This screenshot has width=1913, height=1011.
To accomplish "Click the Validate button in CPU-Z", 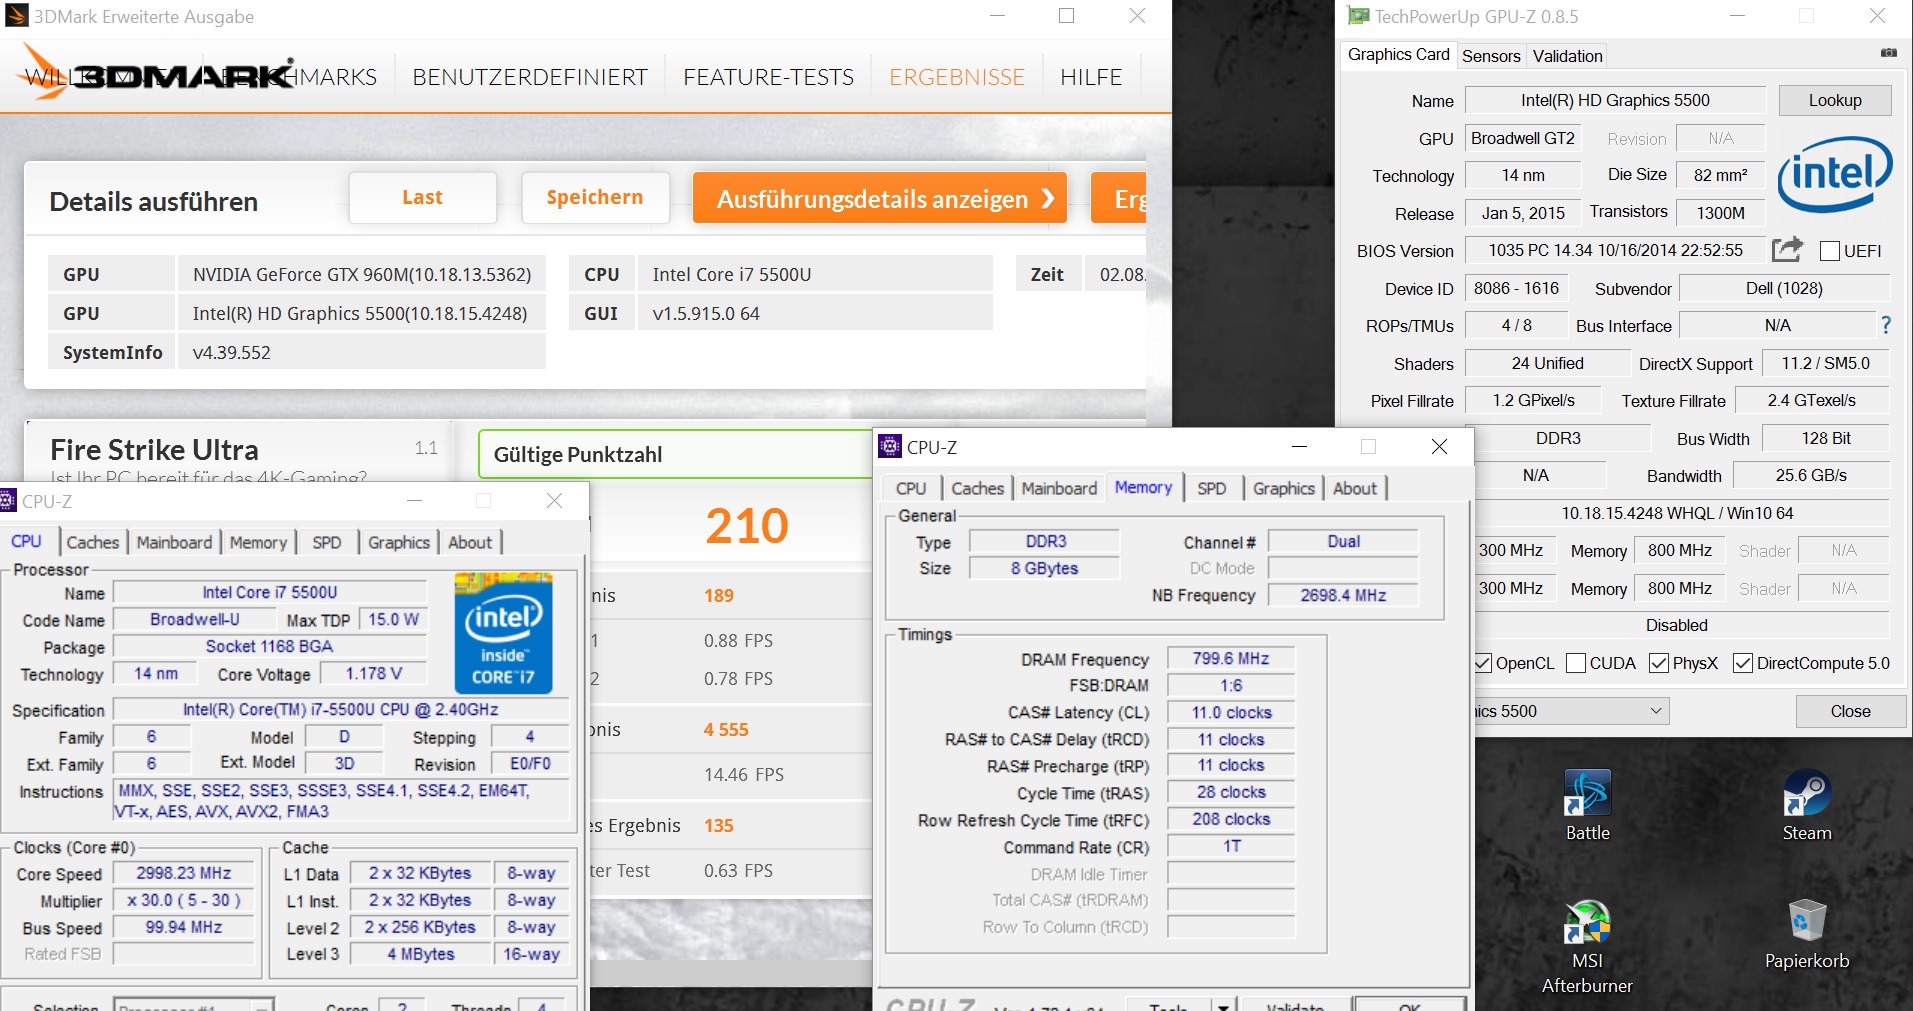I will [x=1294, y=1004].
